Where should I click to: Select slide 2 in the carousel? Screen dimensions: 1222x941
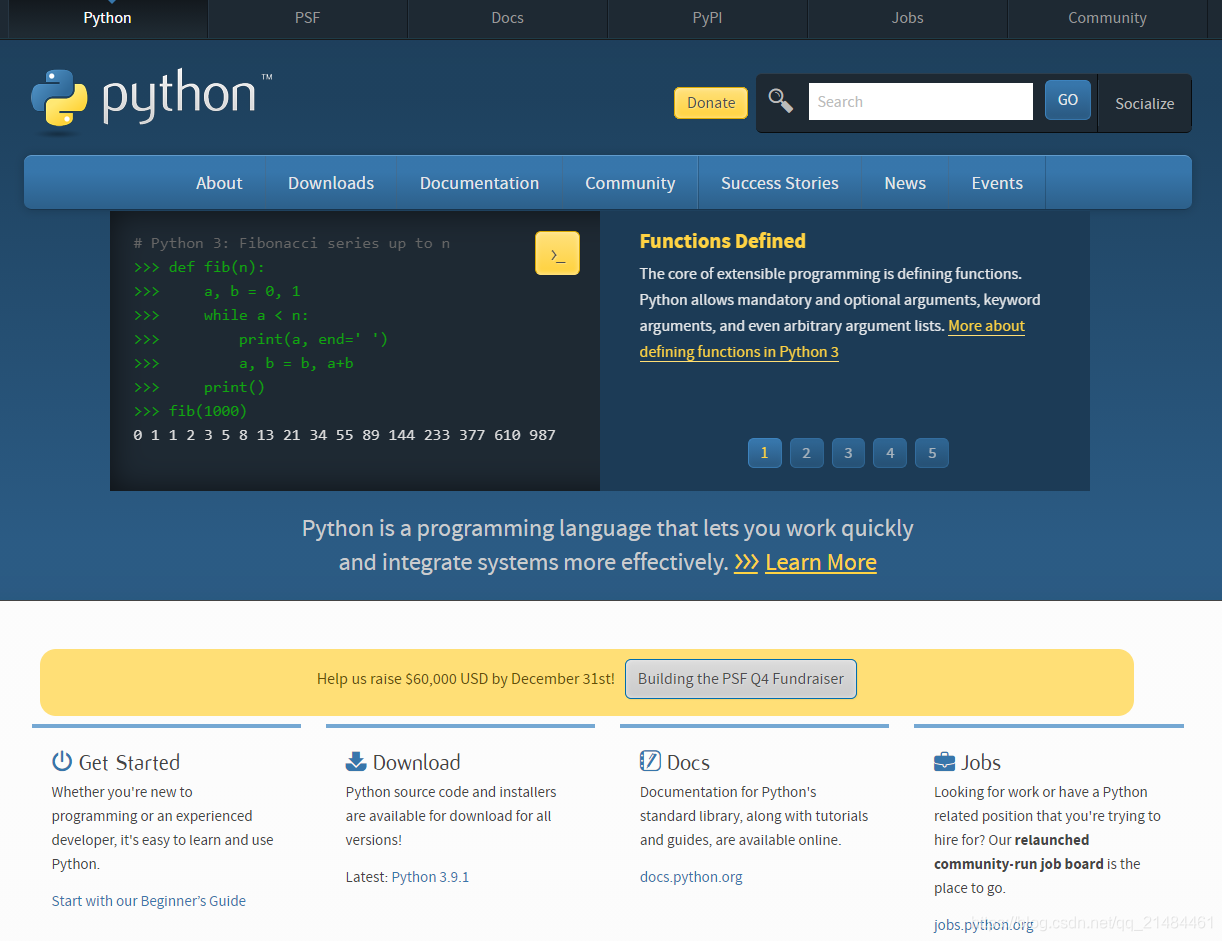(x=806, y=453)
